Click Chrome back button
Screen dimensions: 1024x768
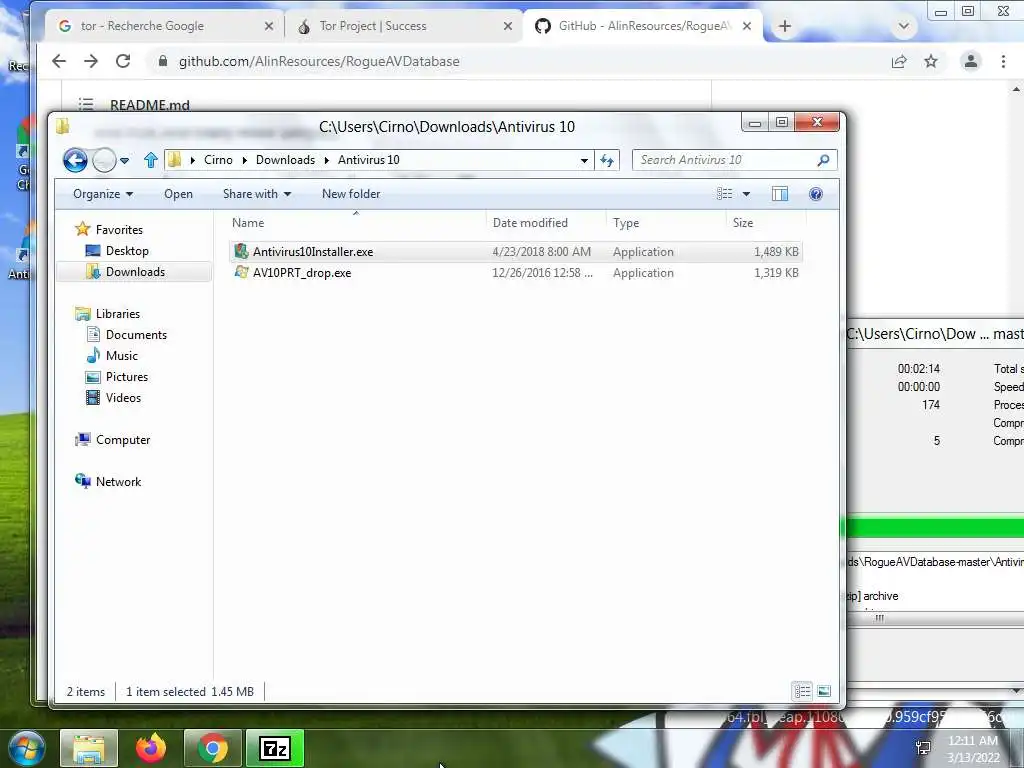pos(59,61)
